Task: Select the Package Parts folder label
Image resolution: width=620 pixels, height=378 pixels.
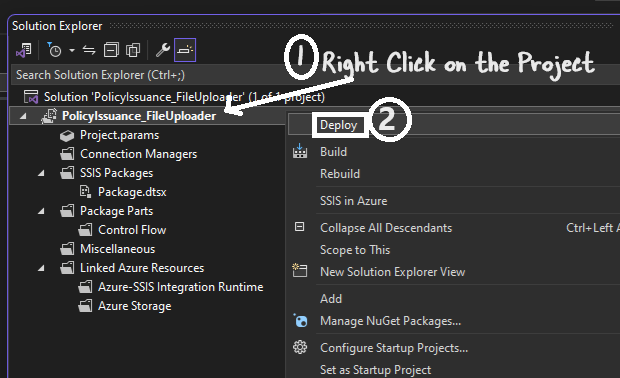Action: coord(116,211)
